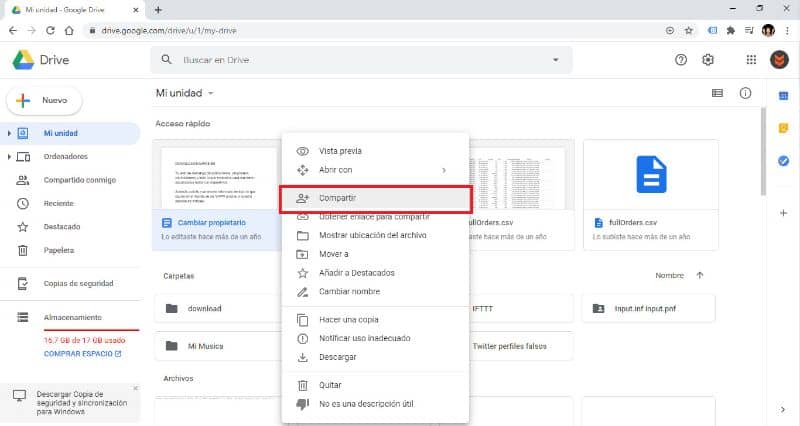Click in Buscar en Drive field
This screenshot has width=800, height=426.
click(x=362, y=60)
